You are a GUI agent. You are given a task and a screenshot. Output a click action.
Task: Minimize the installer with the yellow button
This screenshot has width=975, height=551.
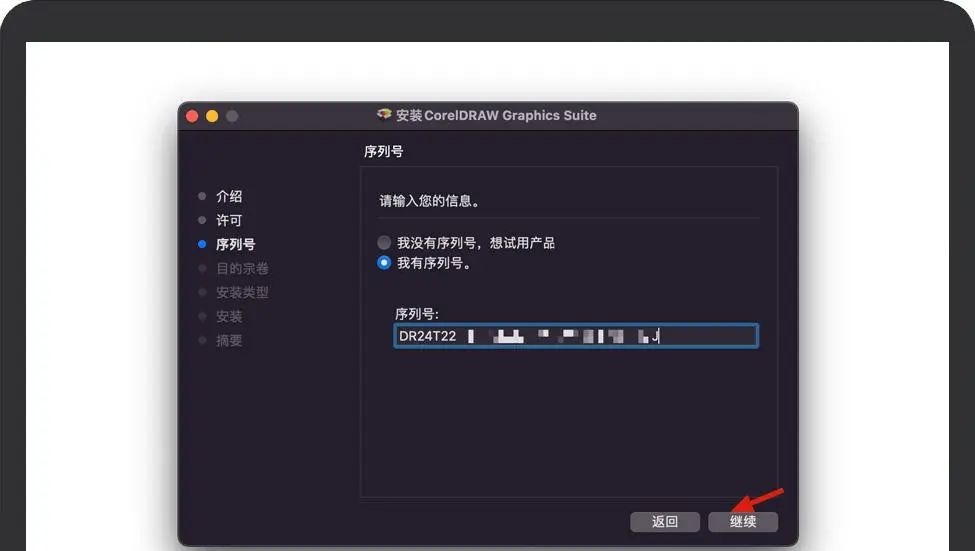(212, 116)
